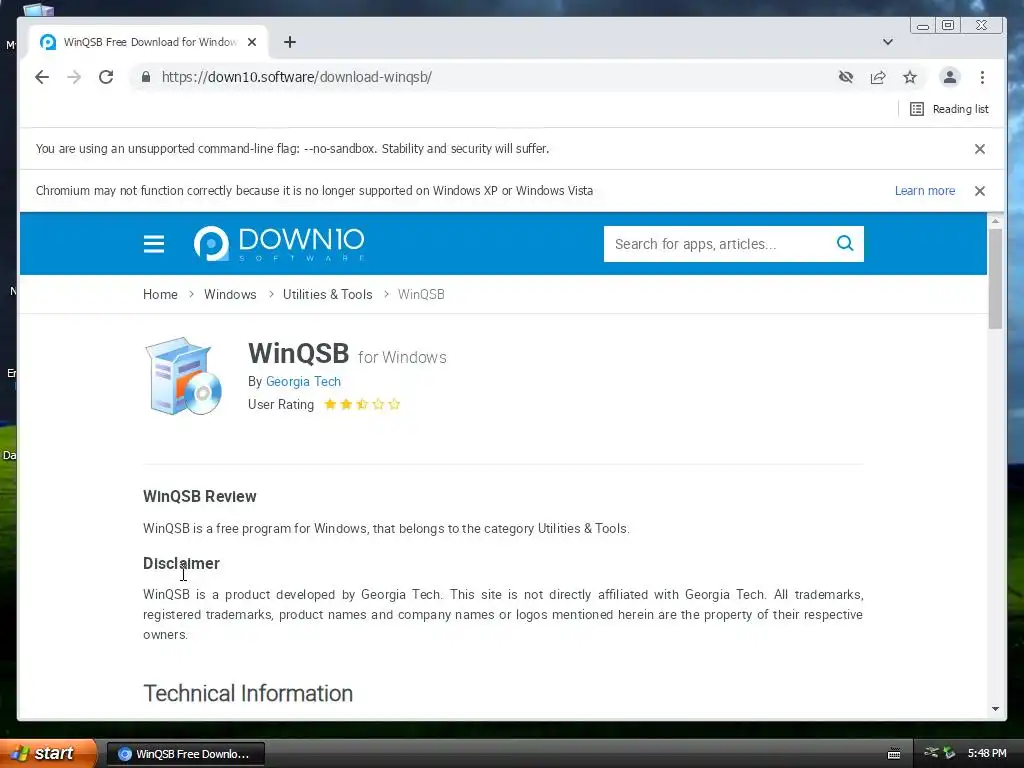Viewport: 1024px width, 768px height.
Task: Click the fifth rating star
Action: pos(394,404)
